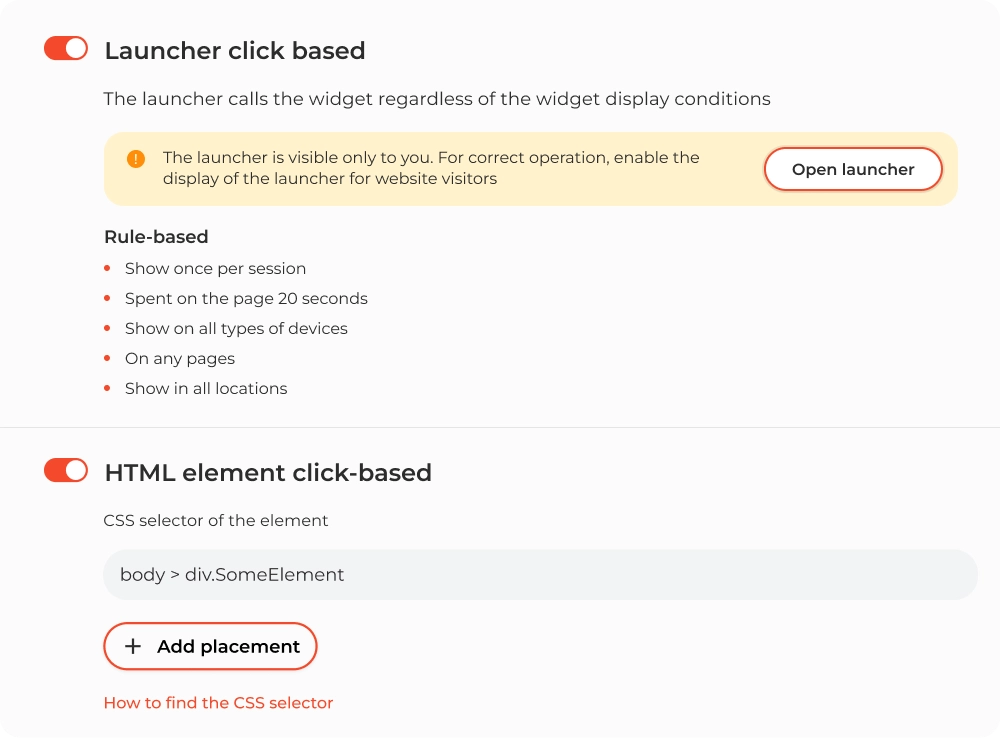This screenshot has width=1000, height=738.
Task: Select the Show in all locations rule
Action: pyautogui.click(x=206, y=388)
